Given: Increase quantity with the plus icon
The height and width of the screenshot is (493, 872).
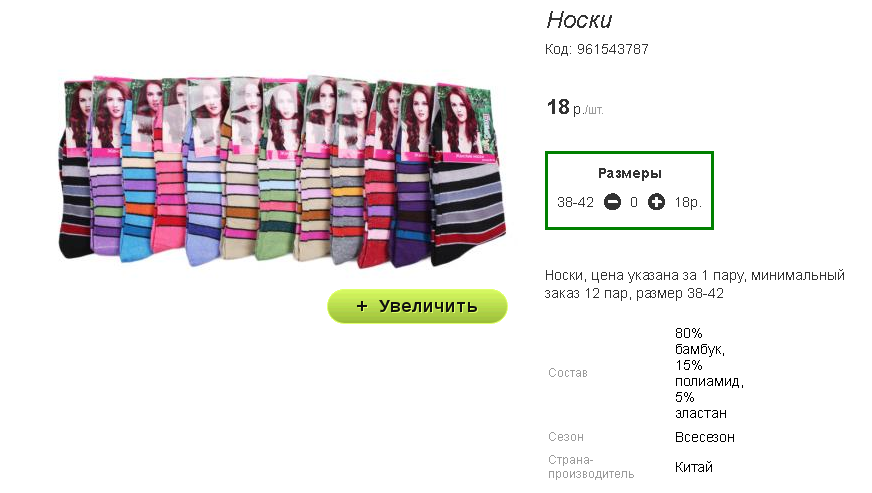Looking at the screenshot, I should [x=656, y=202].
